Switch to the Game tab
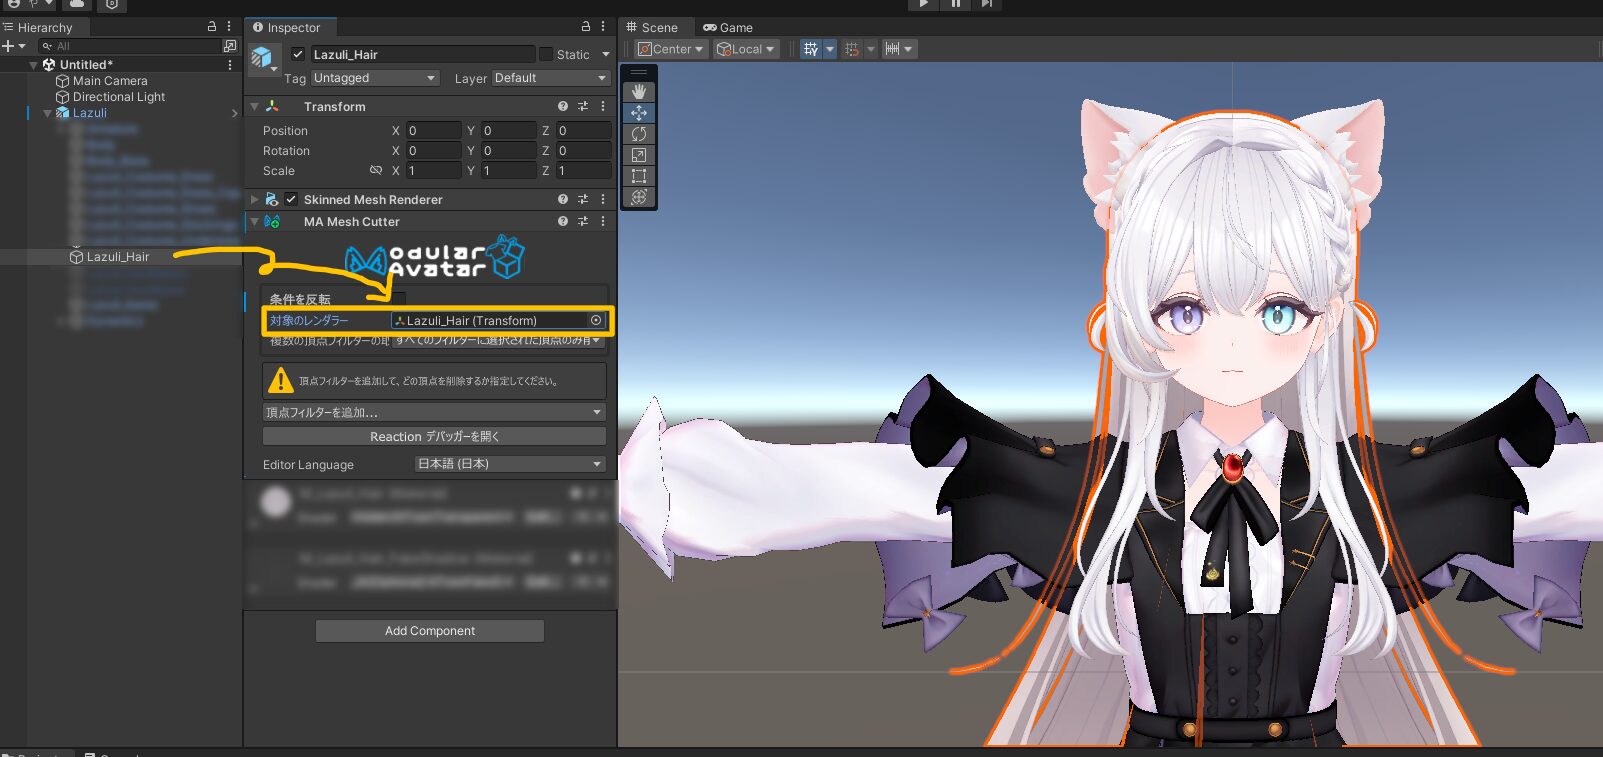 point(728,28)
